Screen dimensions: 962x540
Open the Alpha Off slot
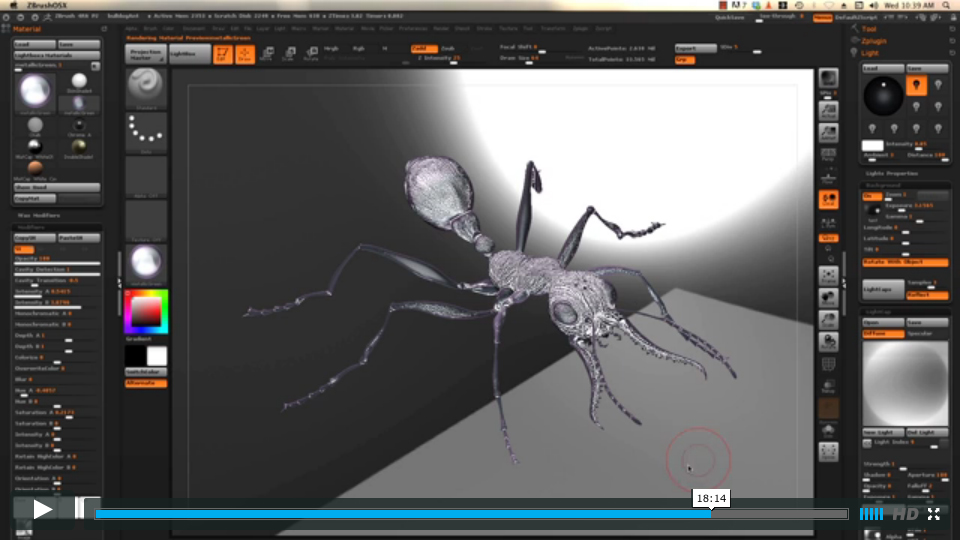coord(145,177)
